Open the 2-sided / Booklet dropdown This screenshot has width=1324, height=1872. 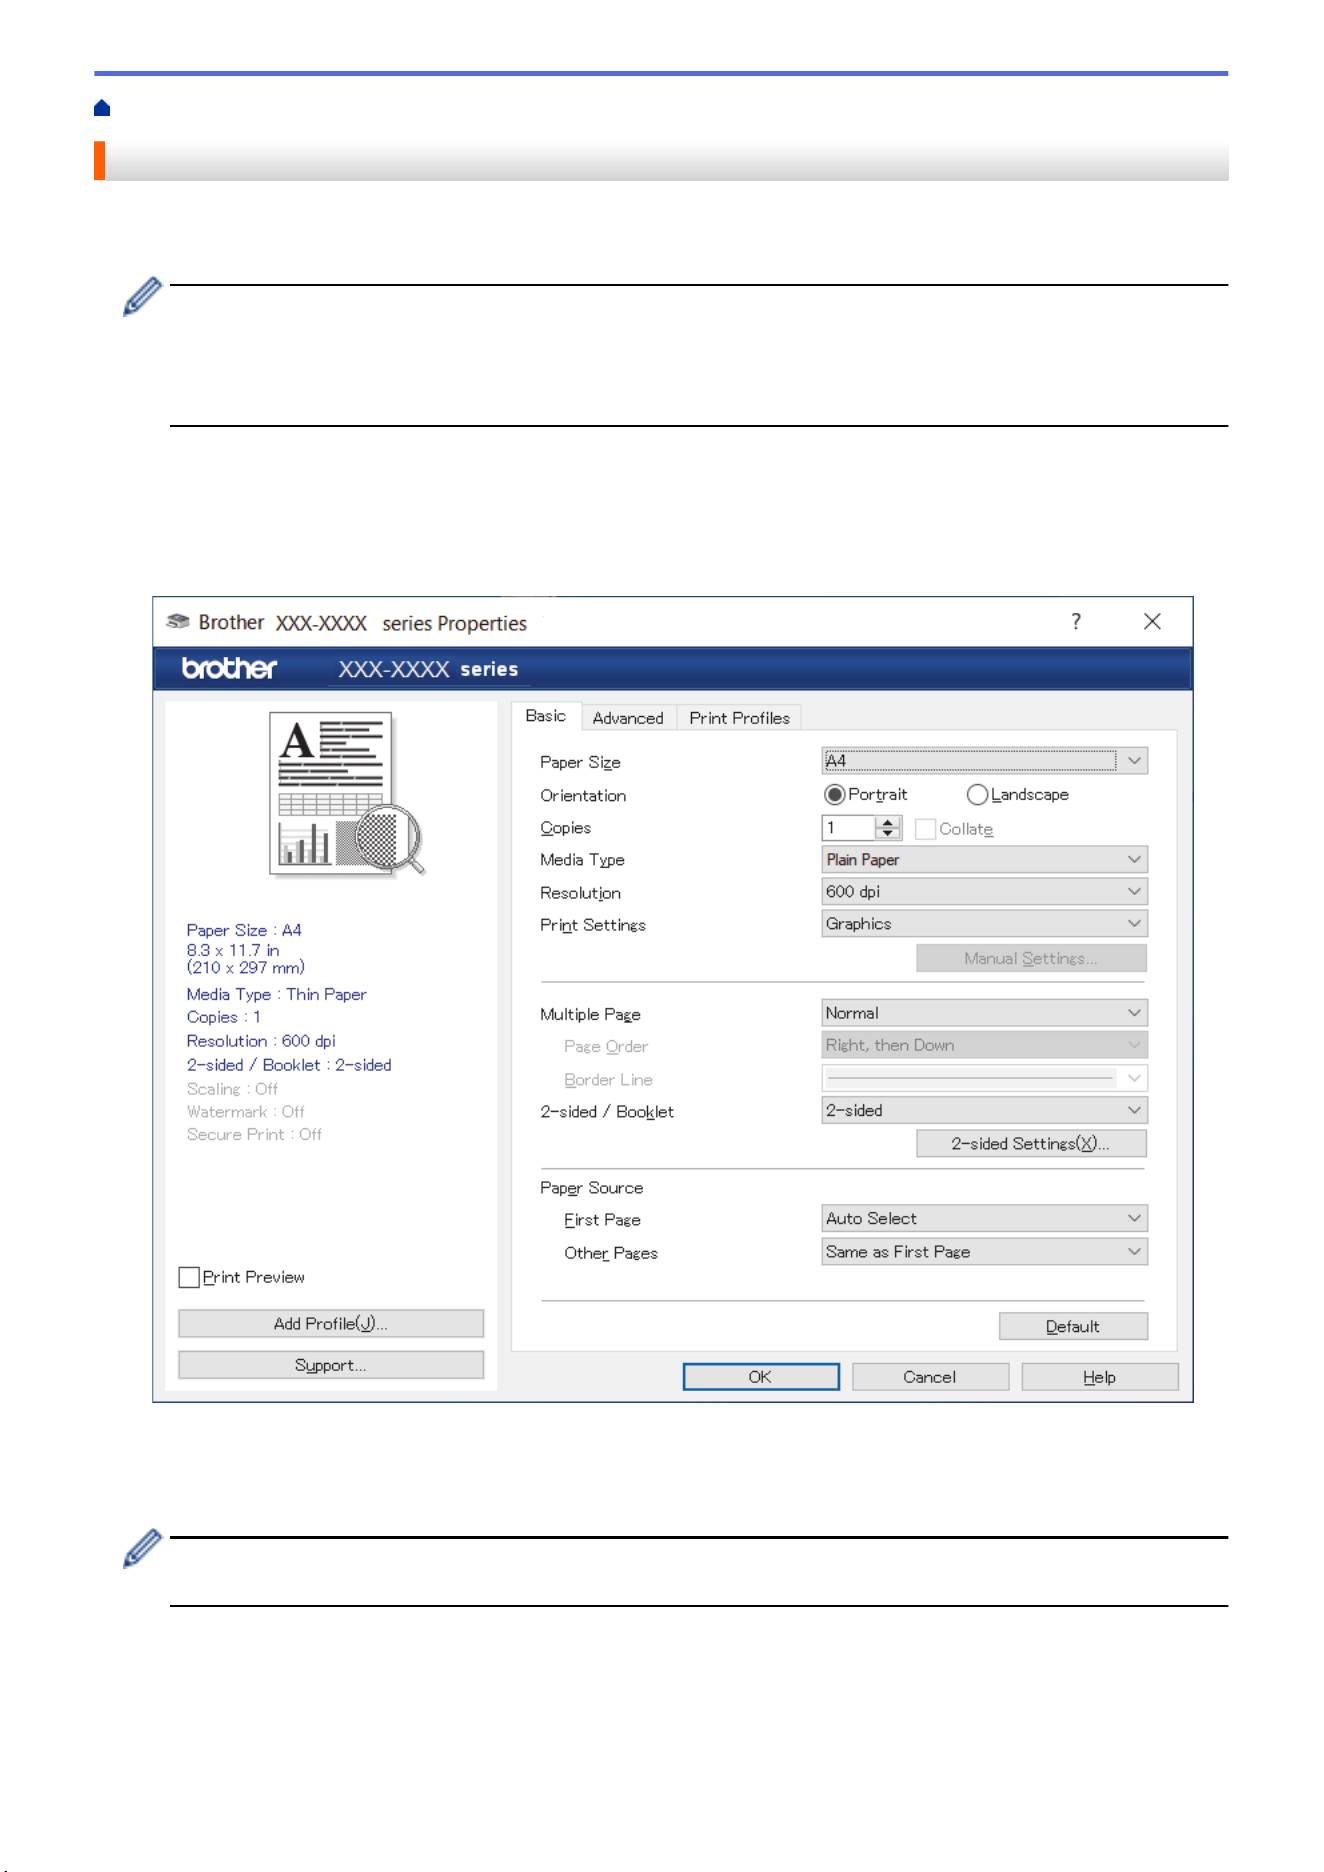[984, 1110]
